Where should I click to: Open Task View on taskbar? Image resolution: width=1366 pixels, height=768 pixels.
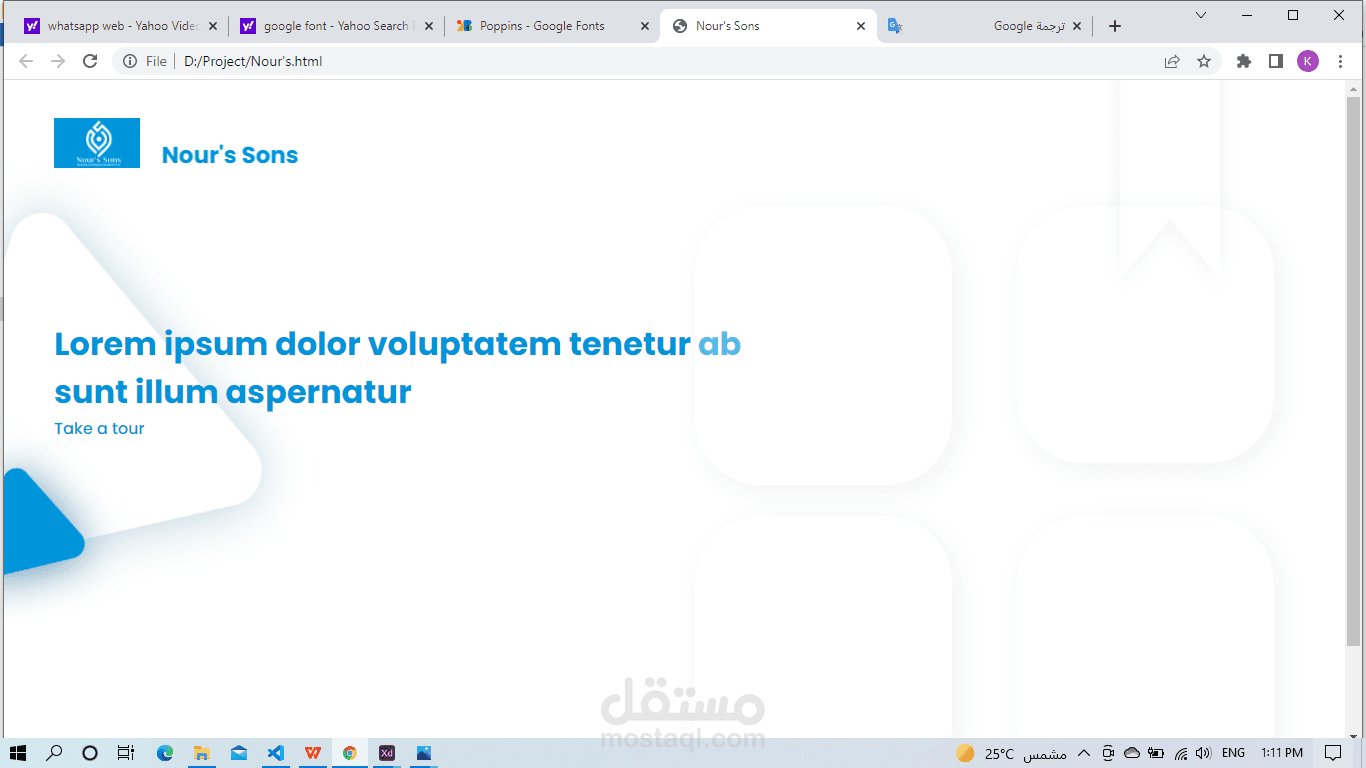click(126, 753)
